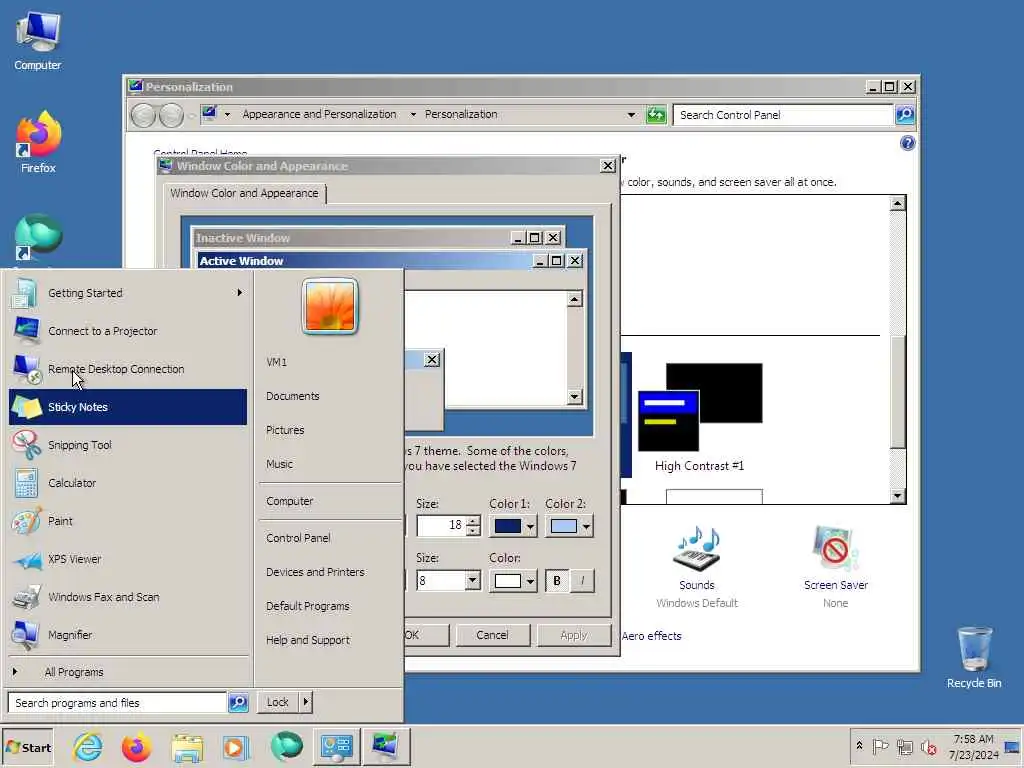Launch Snipping Tool from Start menu
The image size is (1024, 768).
(128, 445)
